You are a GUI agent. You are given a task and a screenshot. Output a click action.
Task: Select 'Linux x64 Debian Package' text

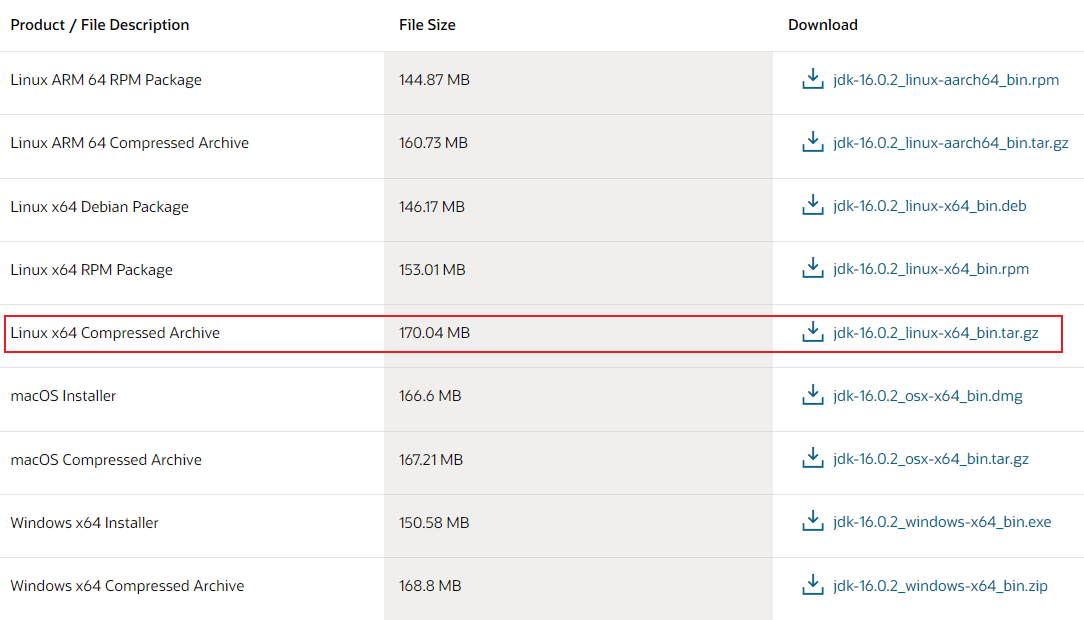tap(100, 207)
